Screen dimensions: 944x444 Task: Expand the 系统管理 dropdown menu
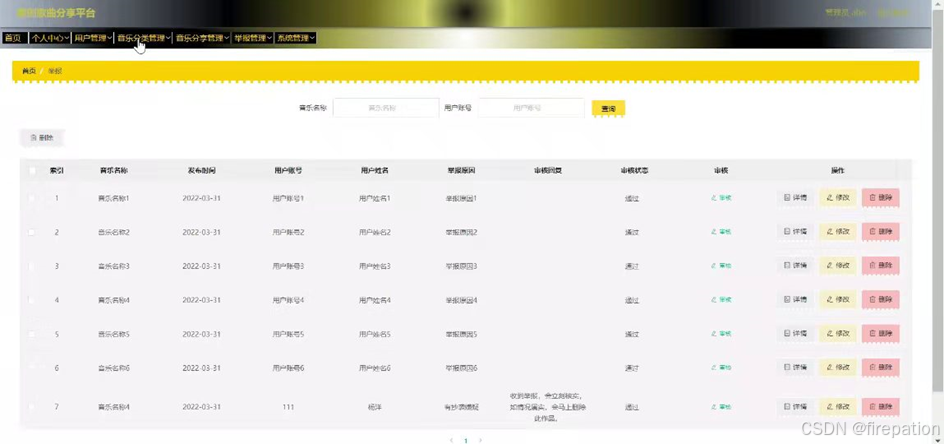[x=296, y=38]
